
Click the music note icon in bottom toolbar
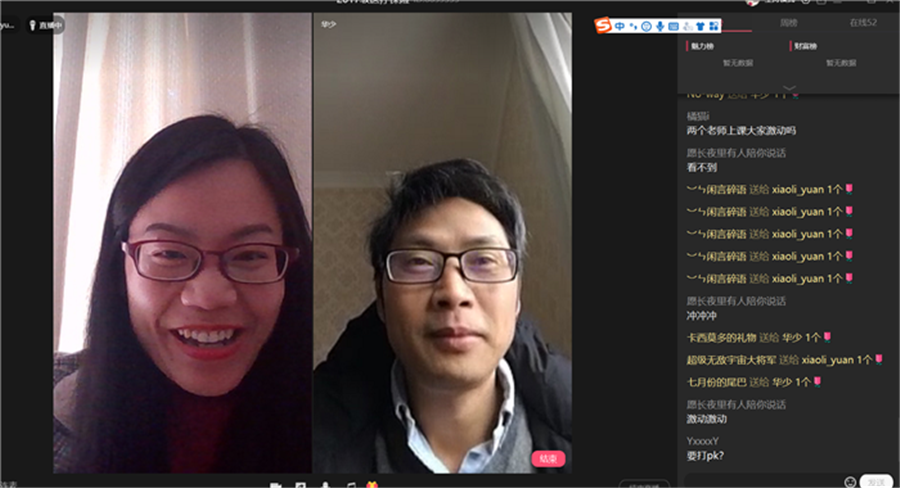point(349,485)
